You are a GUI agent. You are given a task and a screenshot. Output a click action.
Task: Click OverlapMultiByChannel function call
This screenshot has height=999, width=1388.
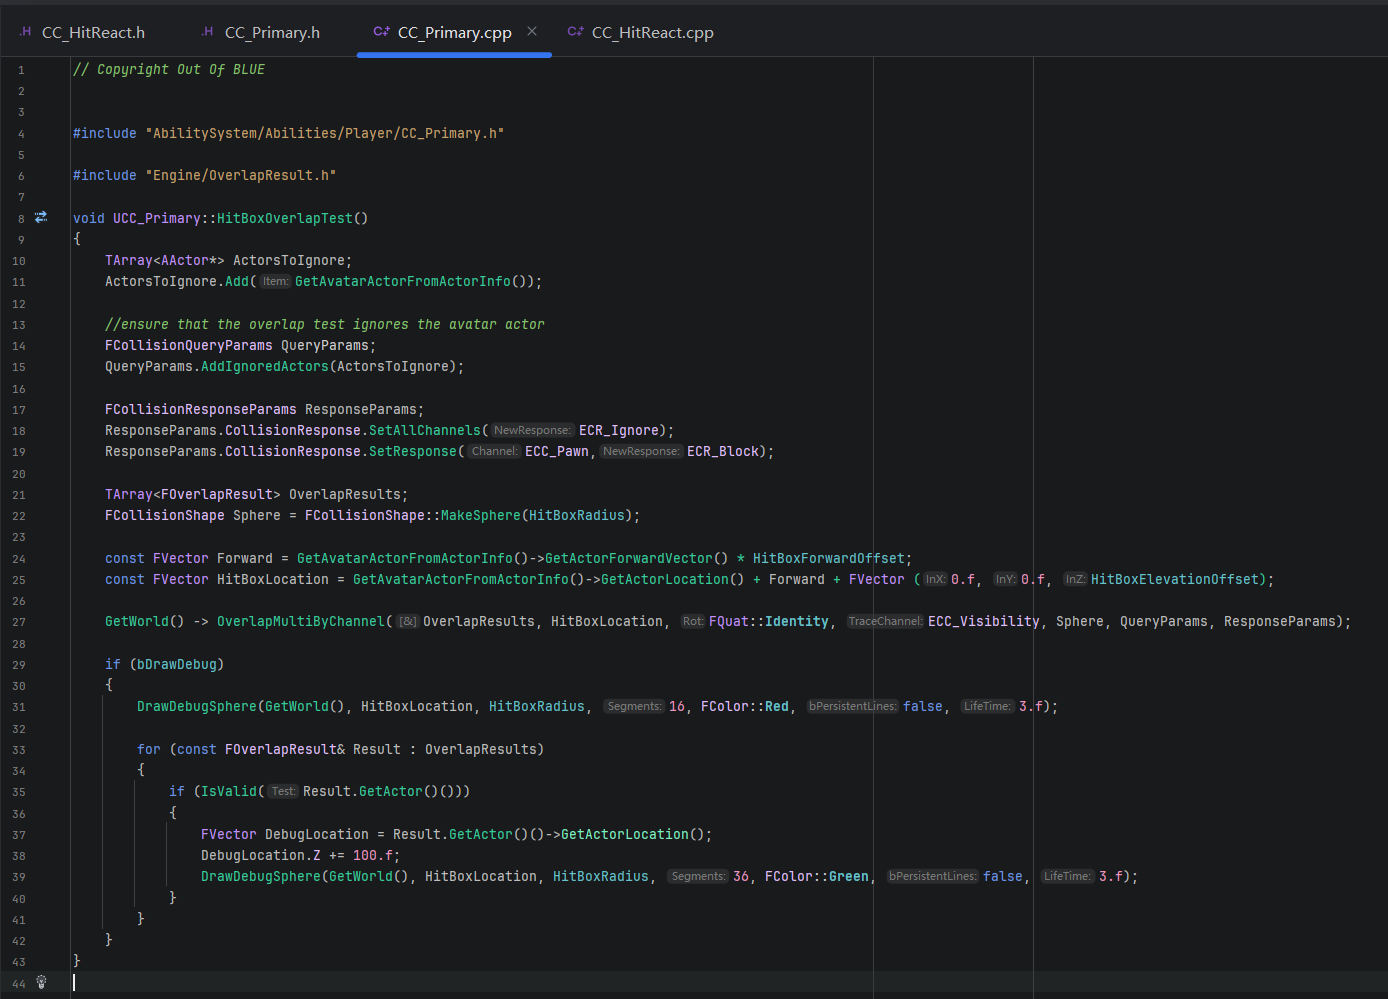[301, 621]
